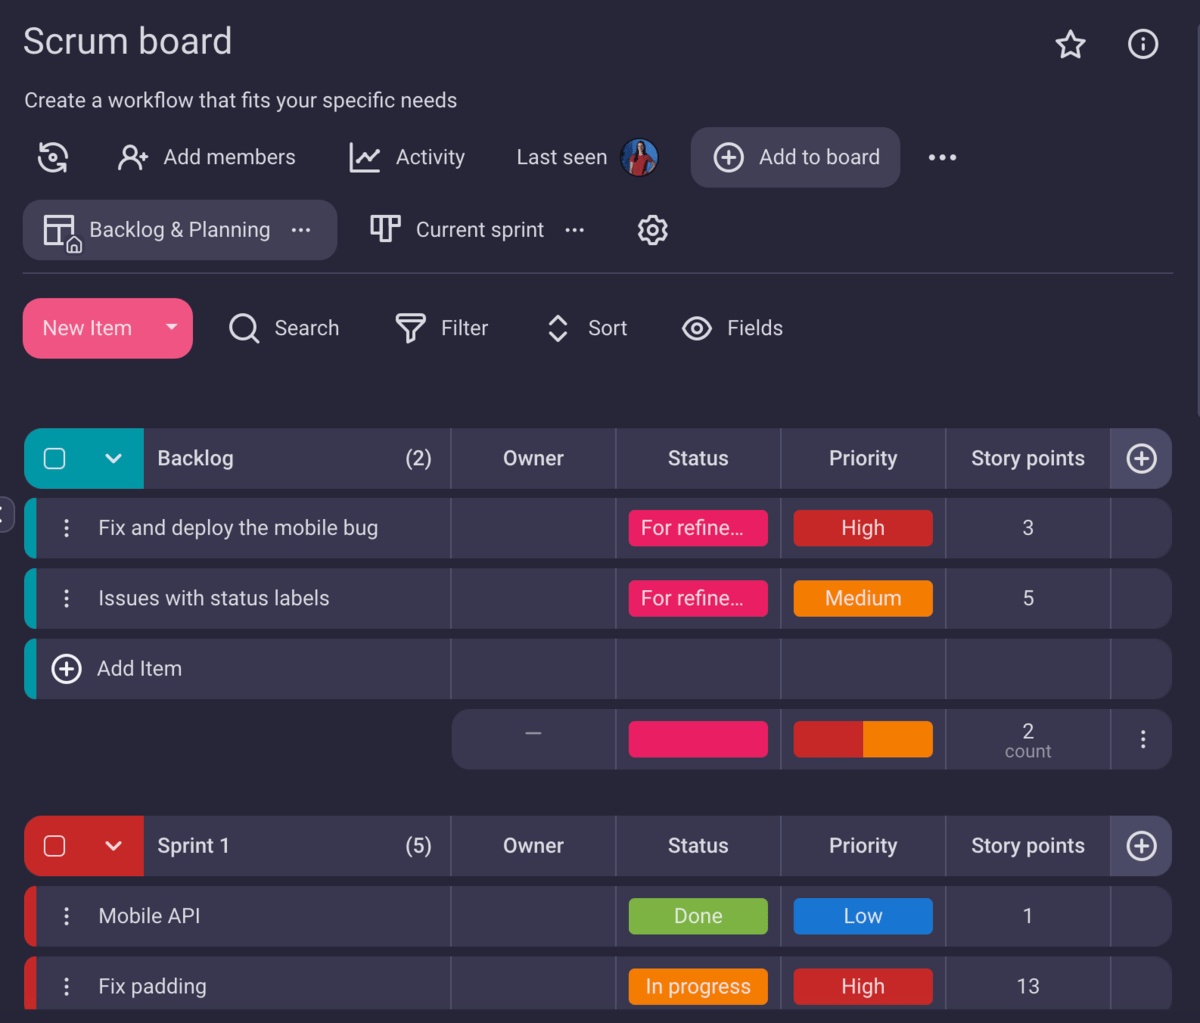
Task: Check the Backlog group checkbox
Action: point(55,458)
